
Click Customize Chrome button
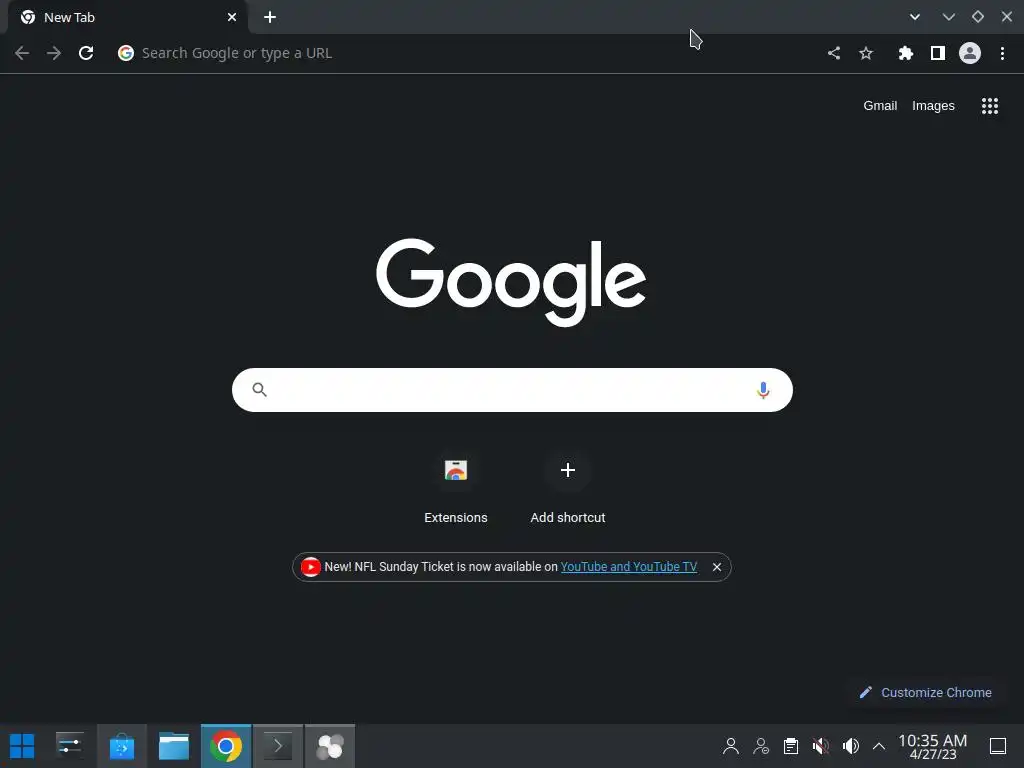coord(926,692)
